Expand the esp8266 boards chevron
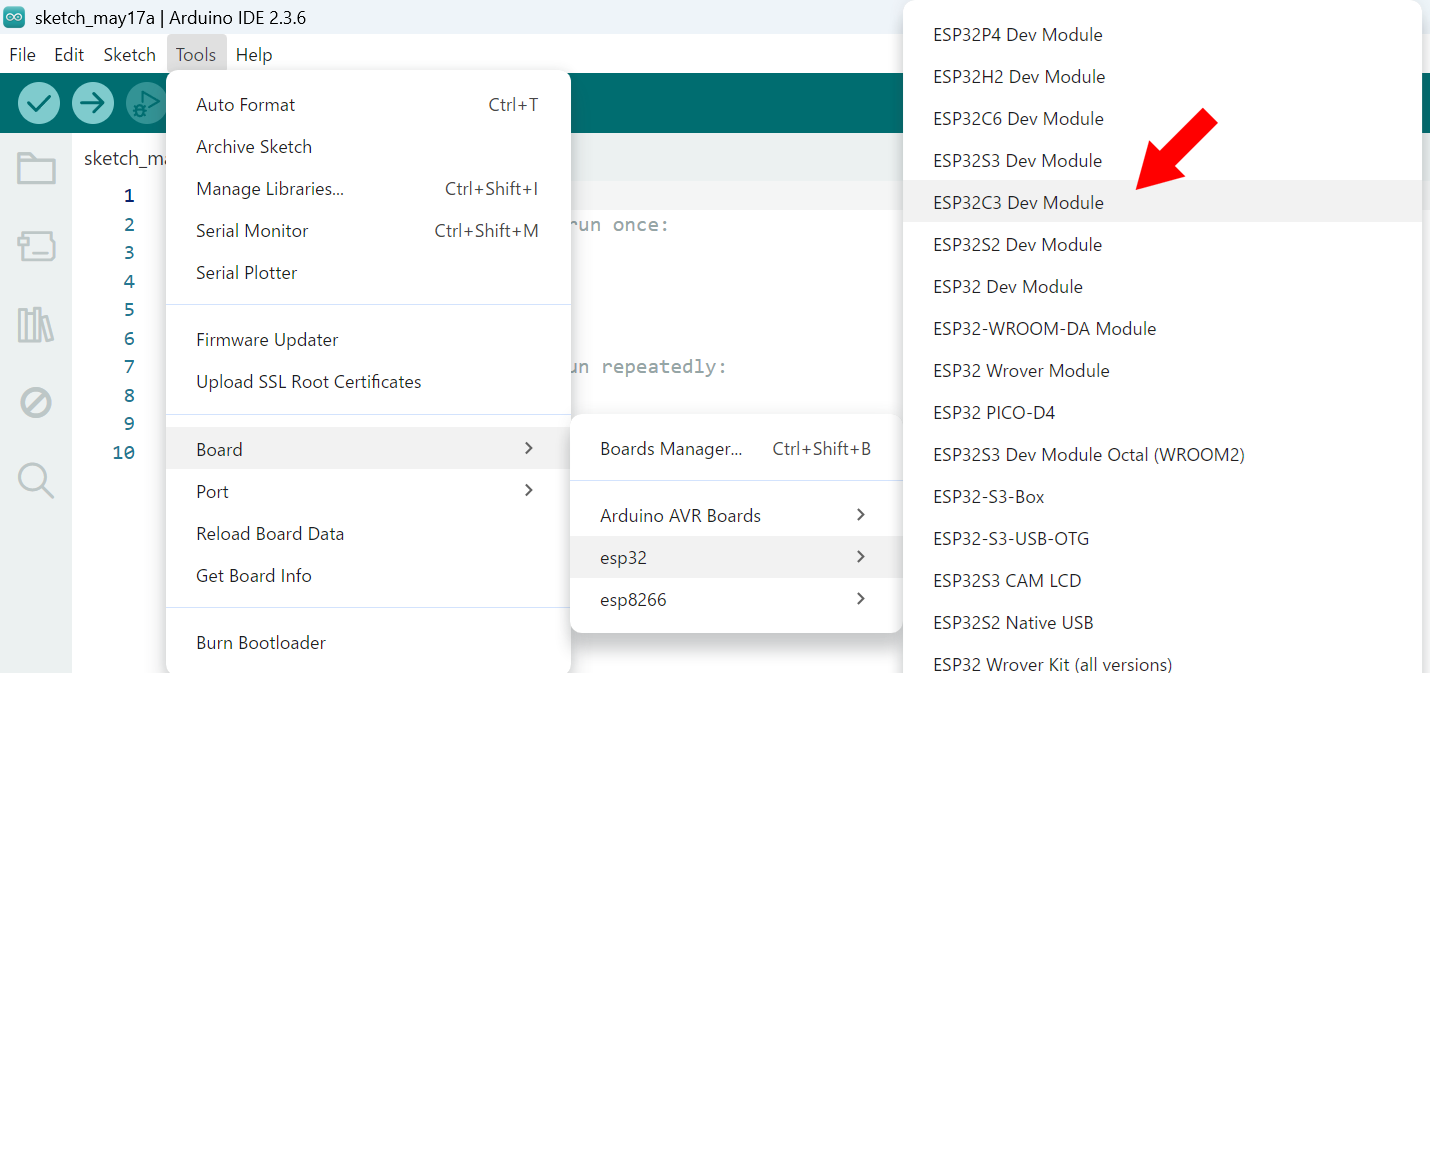This screenshot has height=1176, width=1430. tap(861, 598)
